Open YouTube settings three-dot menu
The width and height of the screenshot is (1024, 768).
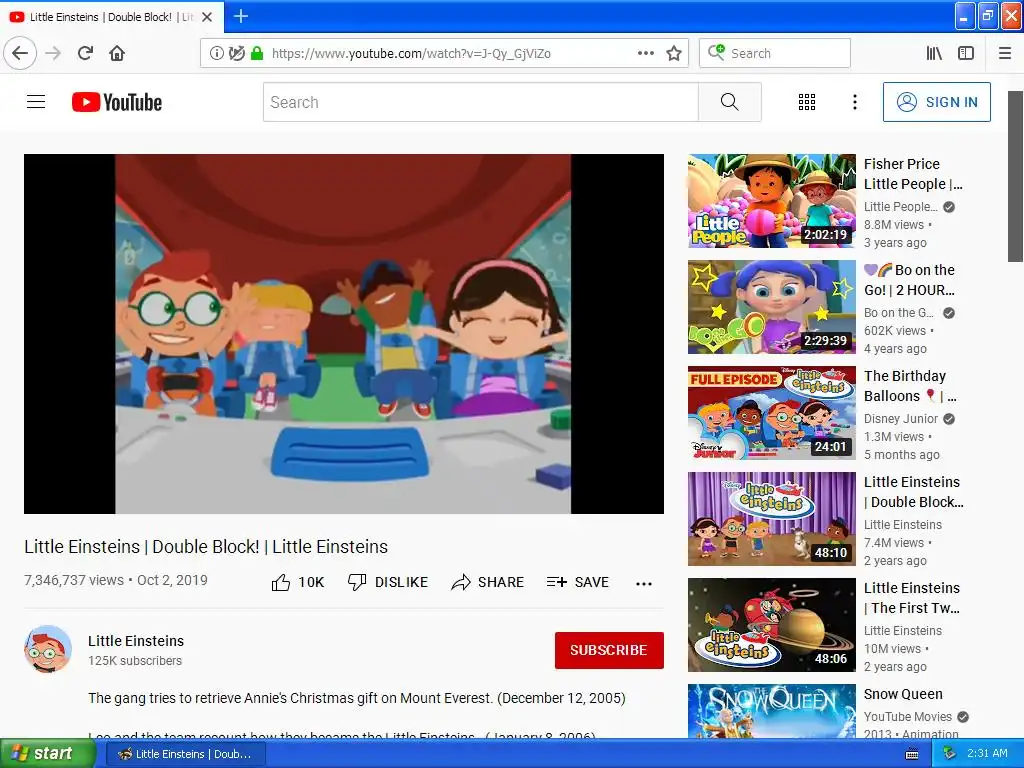[855, 102]
